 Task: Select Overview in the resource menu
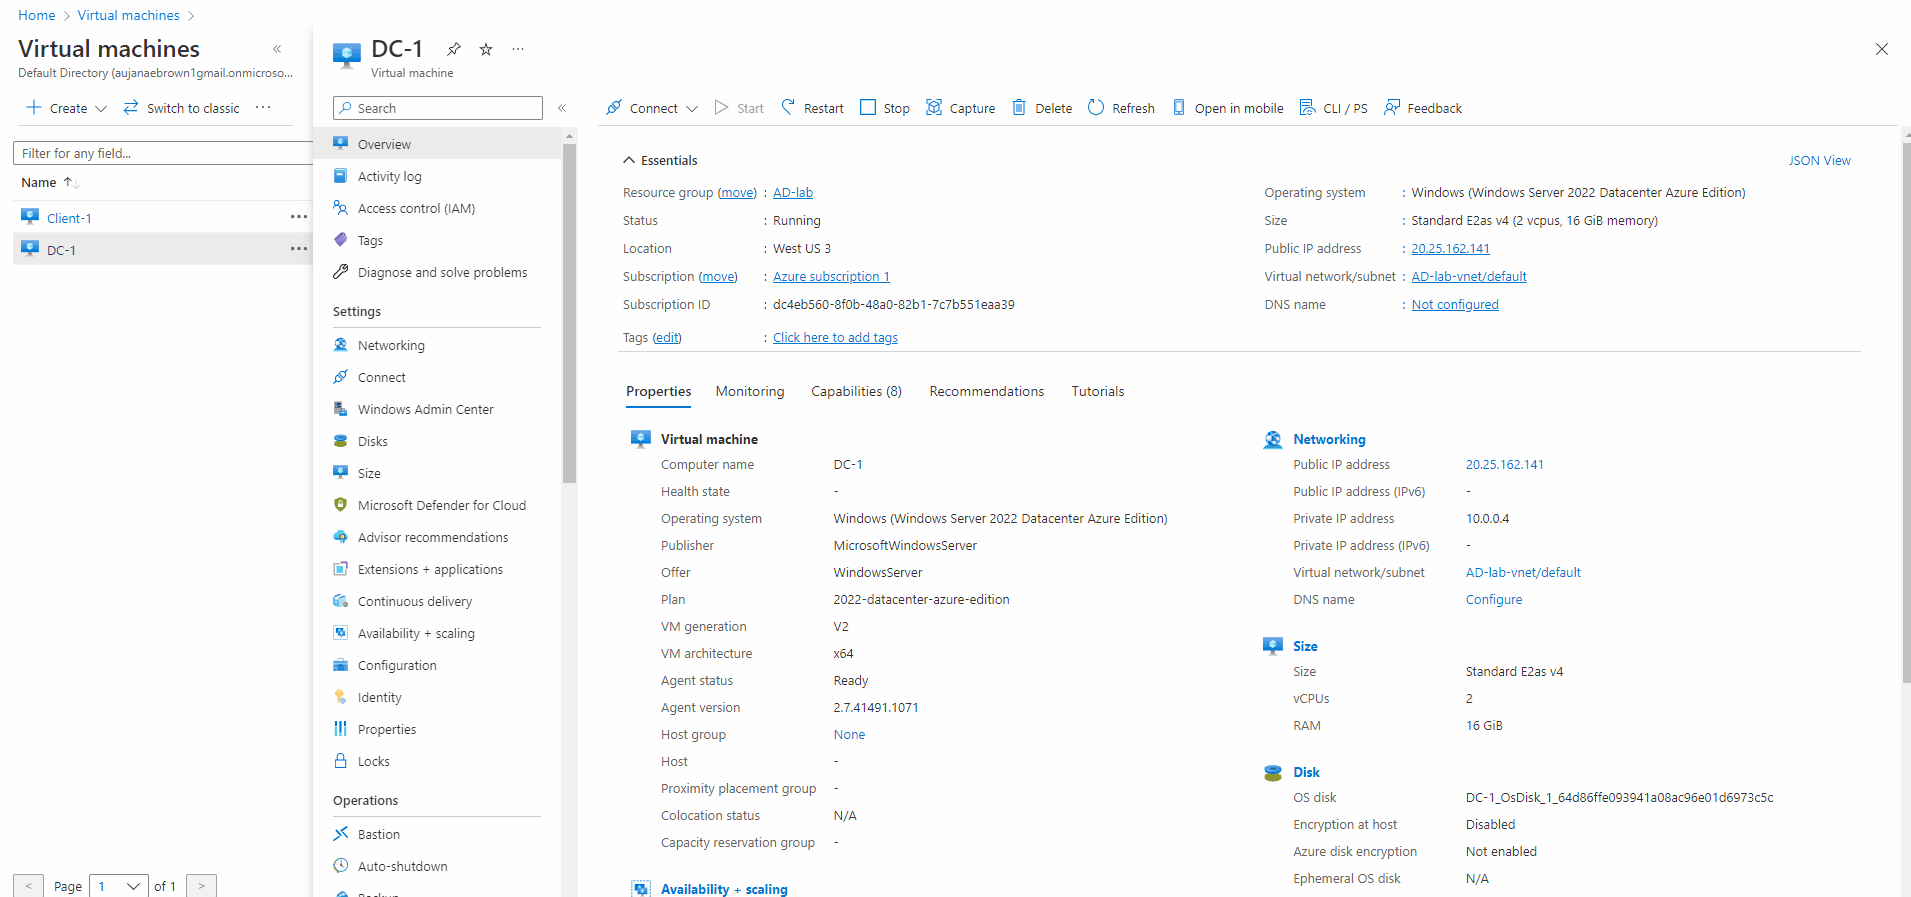[x=437, y=144]
